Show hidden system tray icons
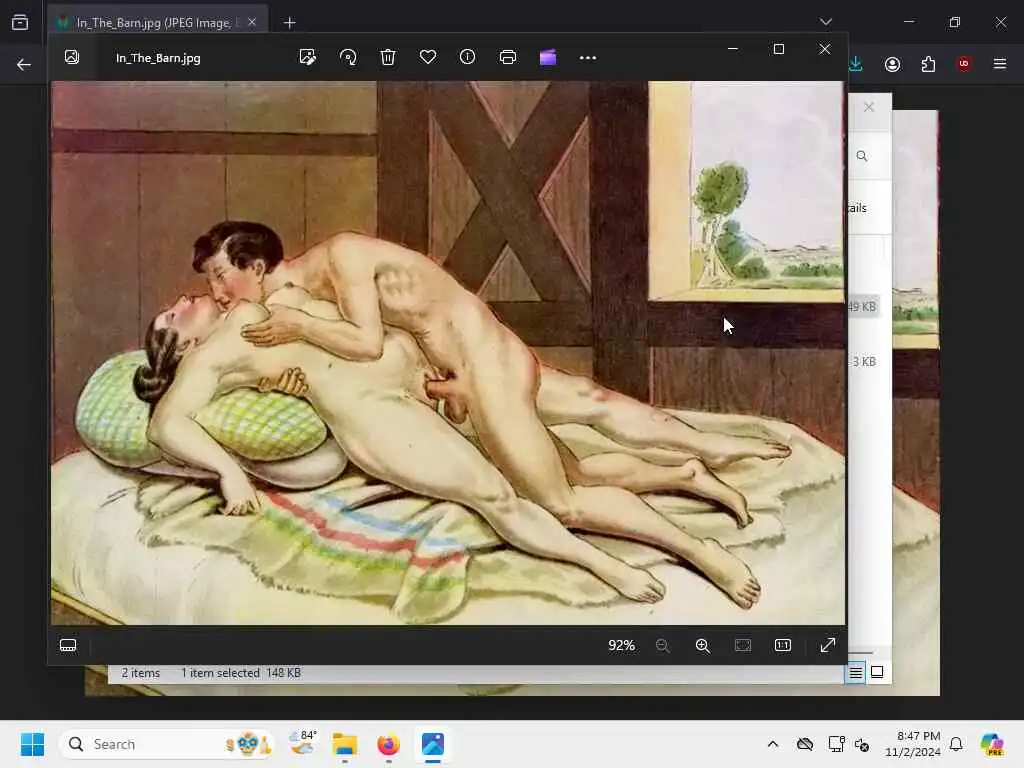The width and height of the screenshot is (1024, 768). (773, 744)
